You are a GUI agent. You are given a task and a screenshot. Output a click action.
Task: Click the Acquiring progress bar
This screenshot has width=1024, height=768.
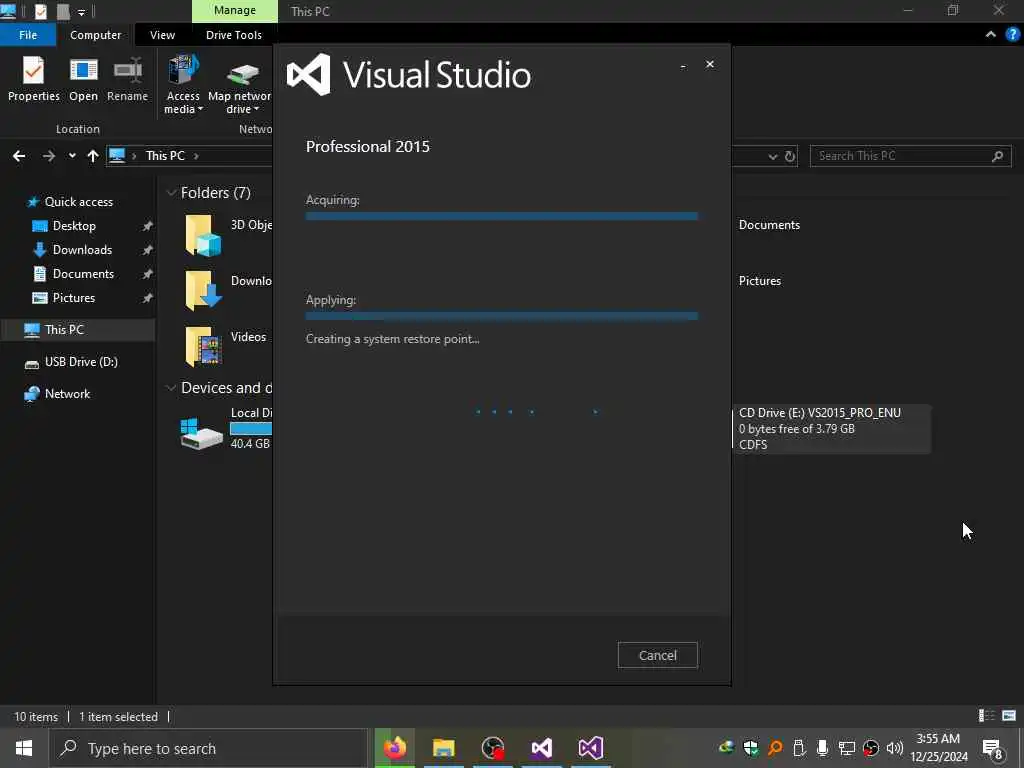coord(502,216)
